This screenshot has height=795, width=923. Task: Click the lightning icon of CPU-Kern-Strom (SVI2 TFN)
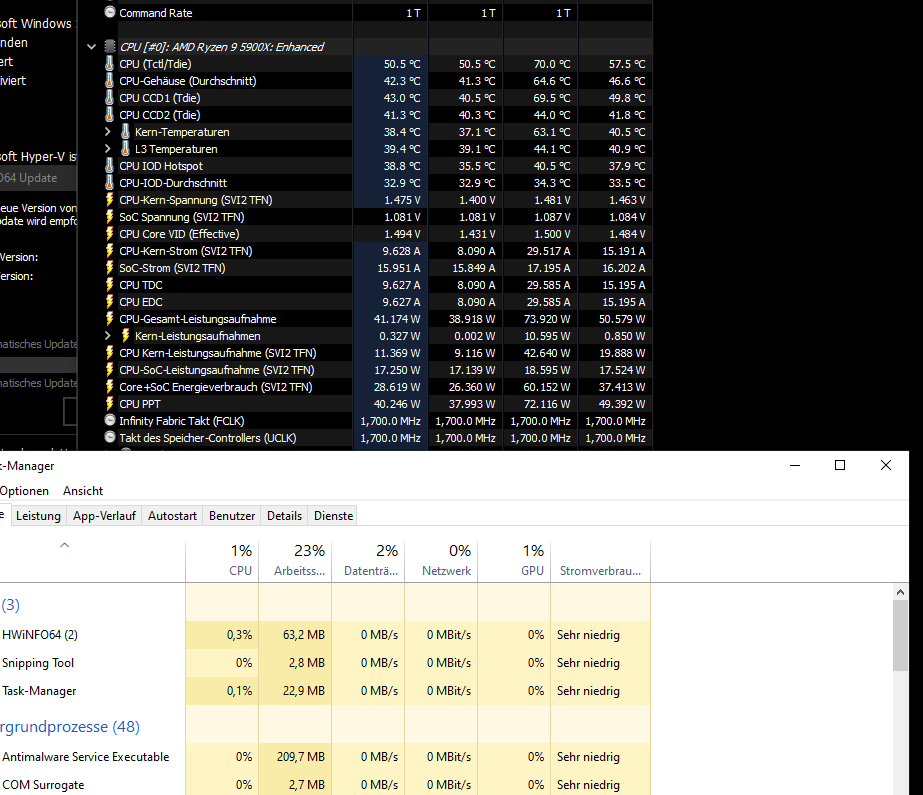(109, 251)
